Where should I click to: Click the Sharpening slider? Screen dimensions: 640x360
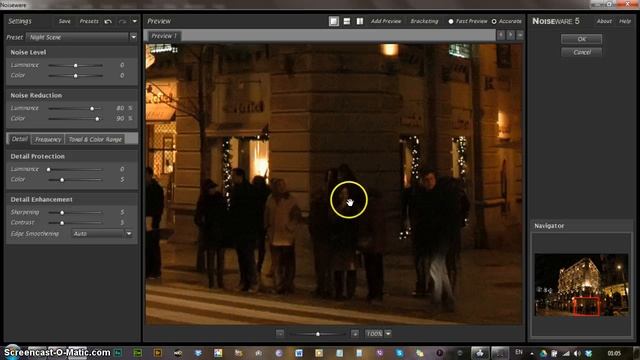pyautogui.click(x=75, y=212)
